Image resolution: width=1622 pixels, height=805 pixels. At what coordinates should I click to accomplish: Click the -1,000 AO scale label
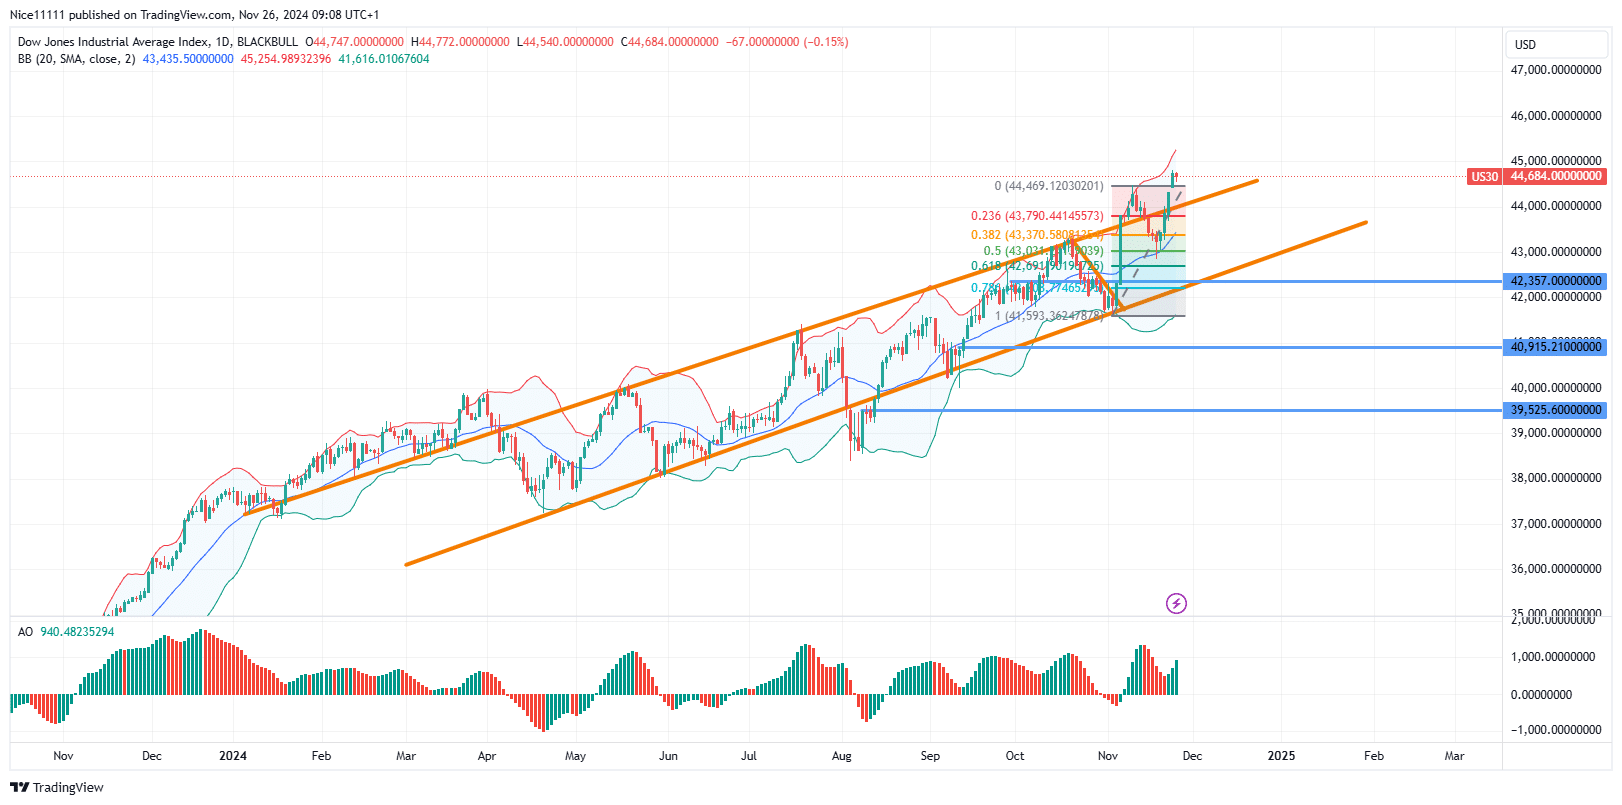(1556, 730)
